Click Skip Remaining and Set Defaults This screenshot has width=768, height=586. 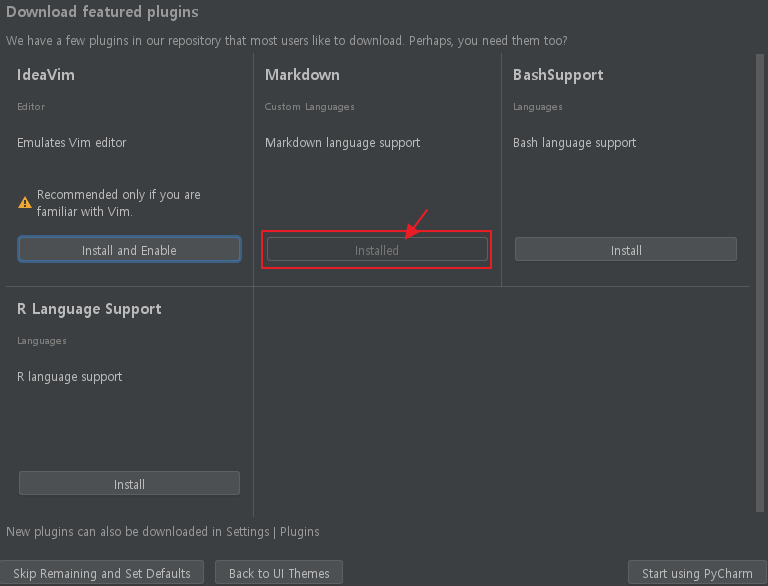coord(102,573)
